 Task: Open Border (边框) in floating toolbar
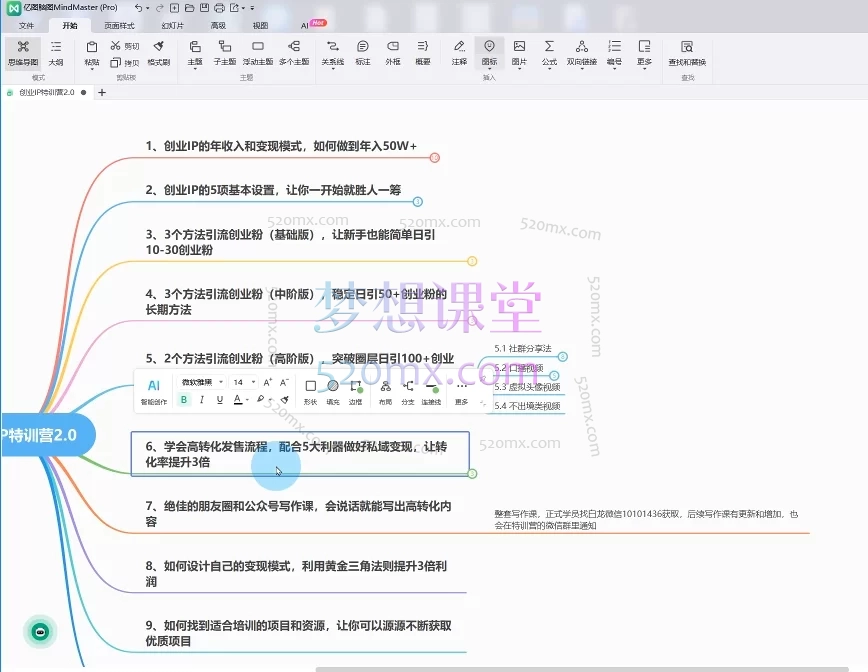355,391
